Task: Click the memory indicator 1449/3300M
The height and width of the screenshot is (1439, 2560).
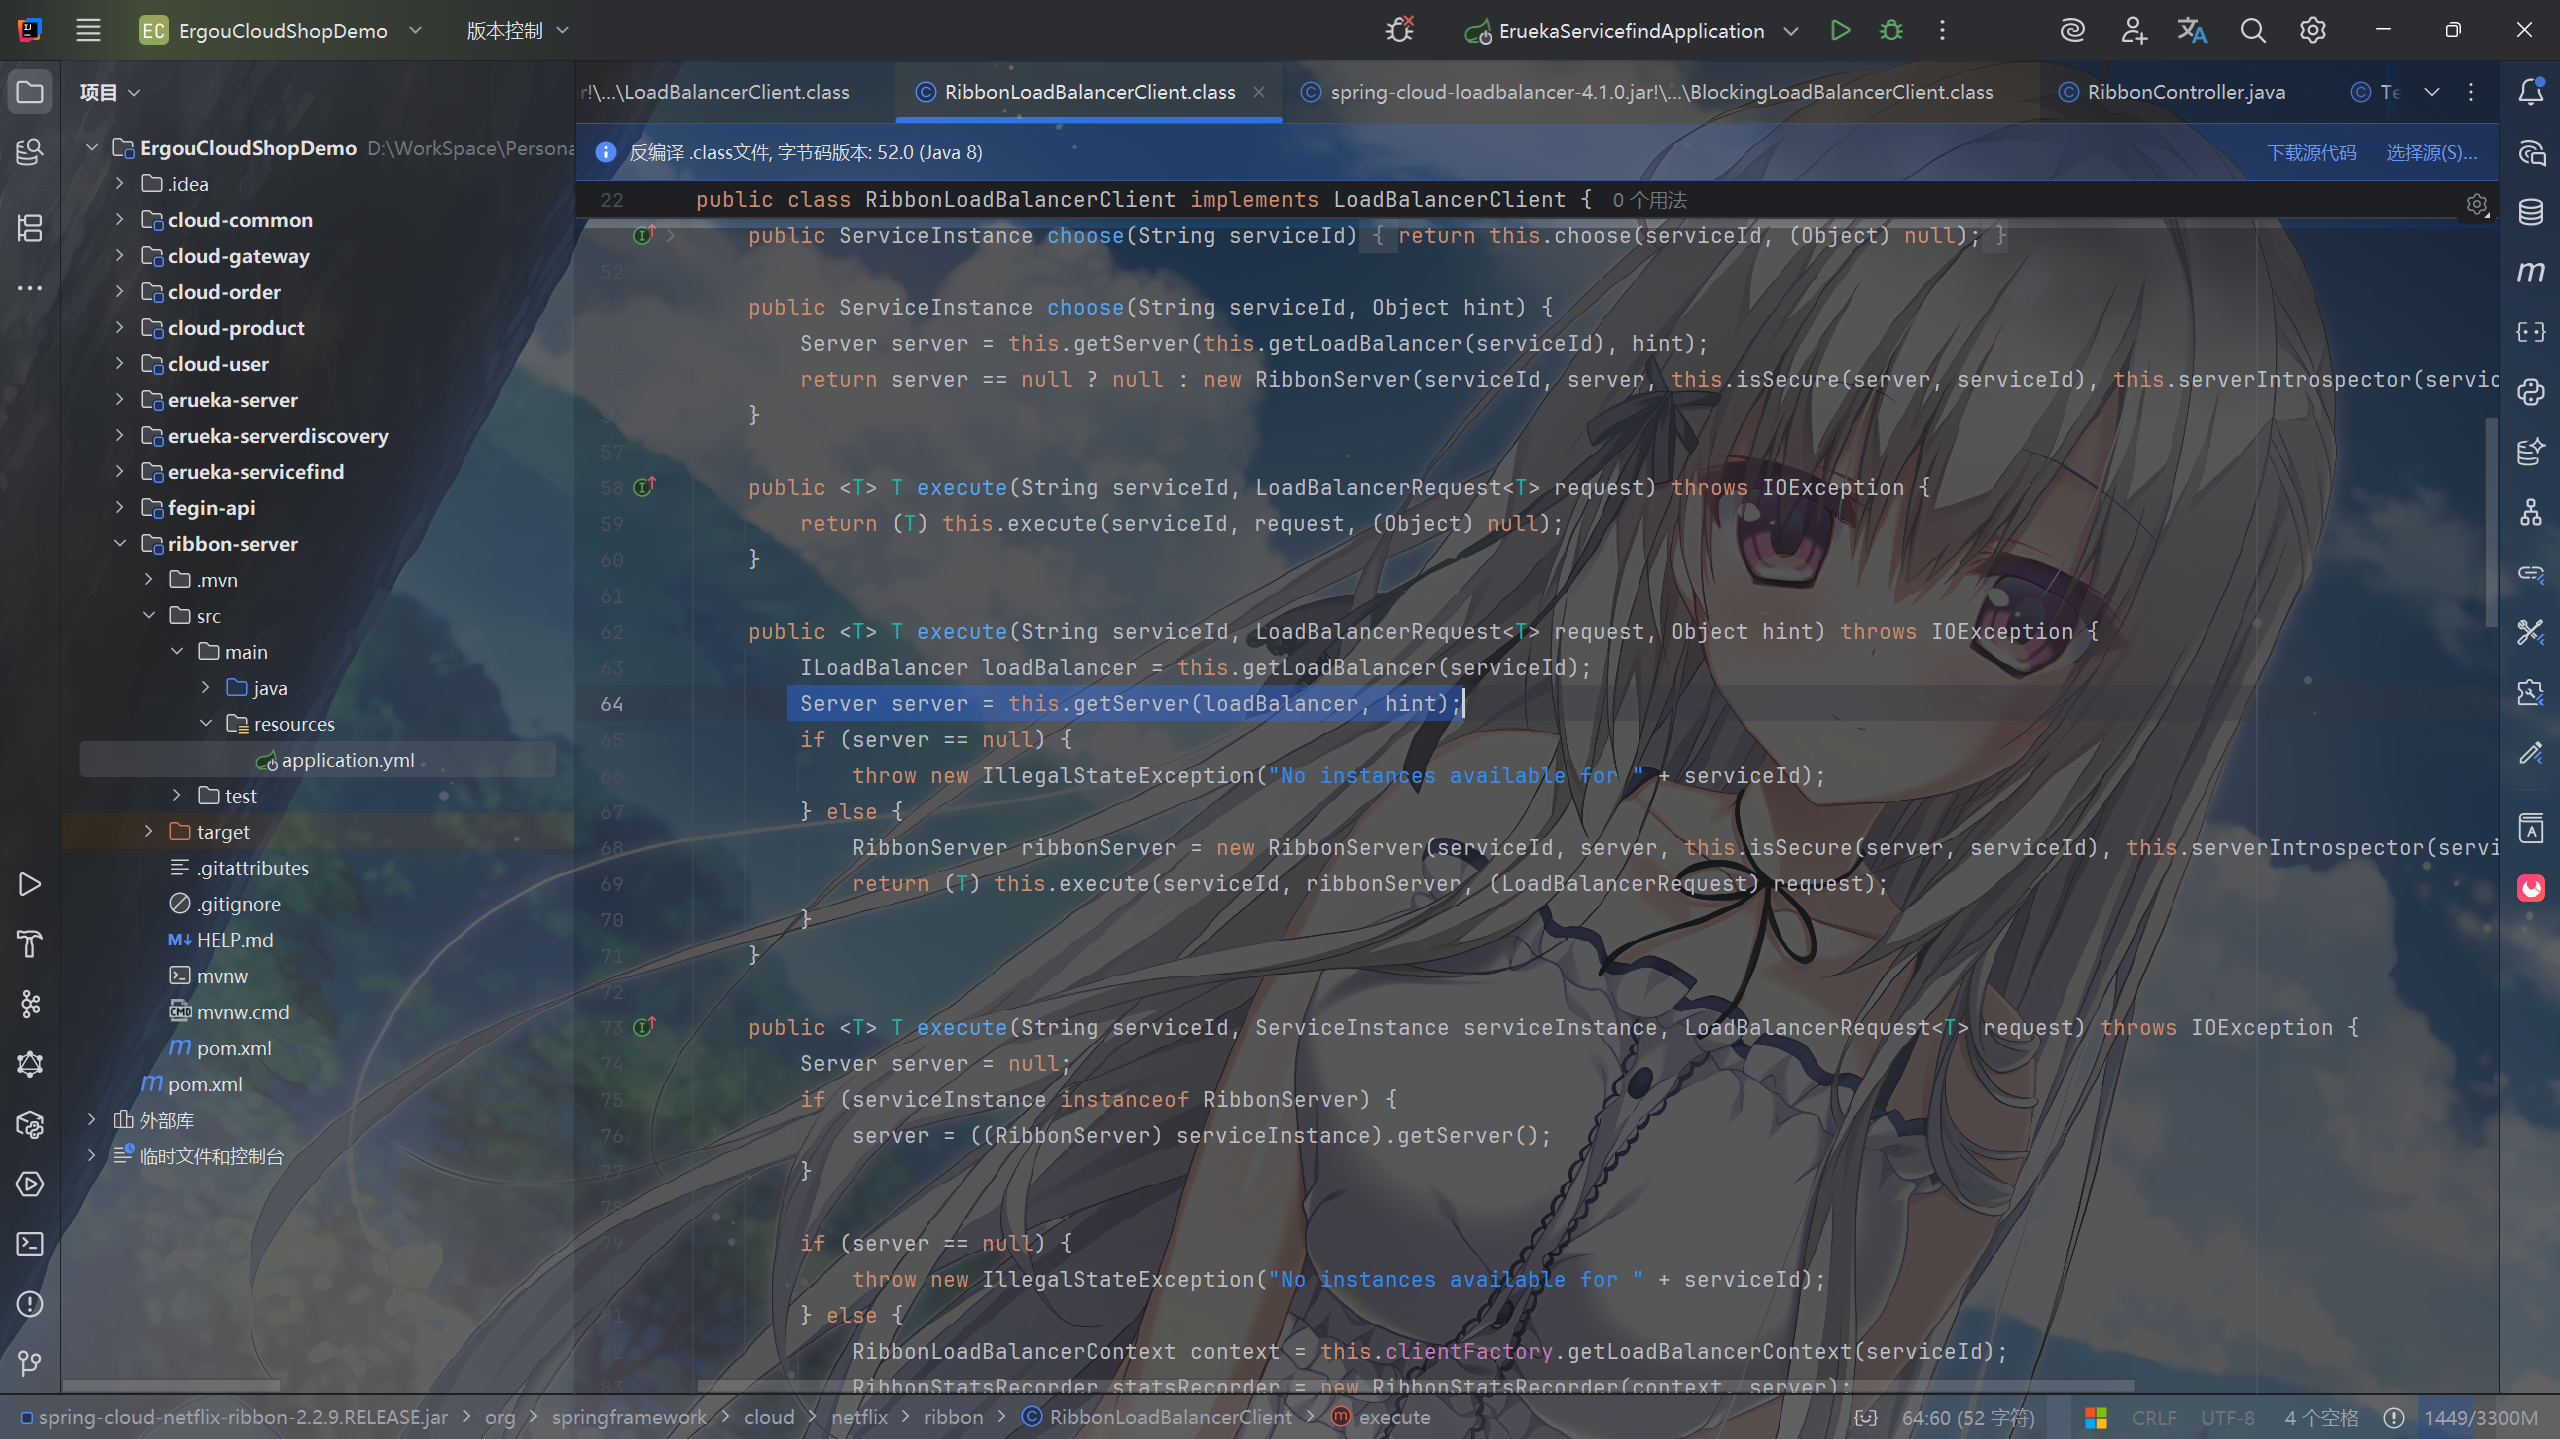Action: (2481, 1417)
